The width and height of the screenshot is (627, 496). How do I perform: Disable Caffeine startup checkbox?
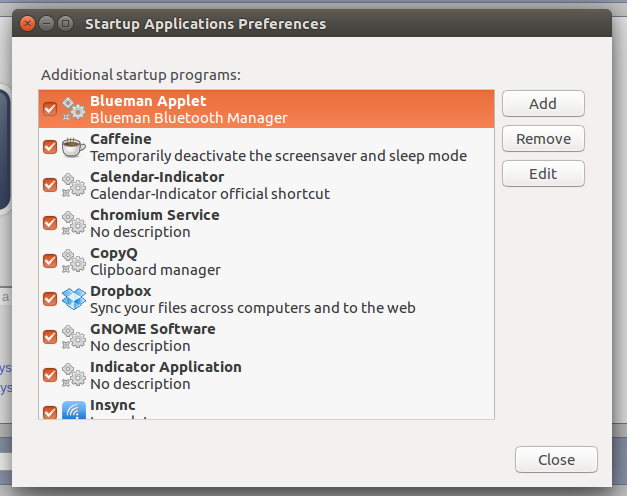coord(50,147)
